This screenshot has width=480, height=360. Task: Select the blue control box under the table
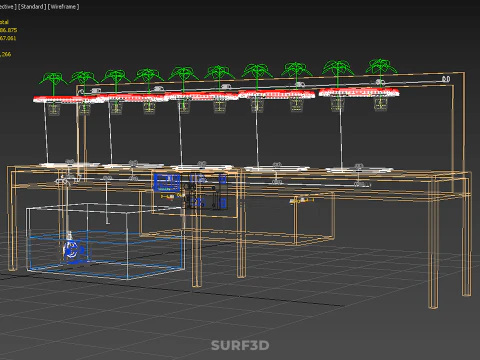167,182
